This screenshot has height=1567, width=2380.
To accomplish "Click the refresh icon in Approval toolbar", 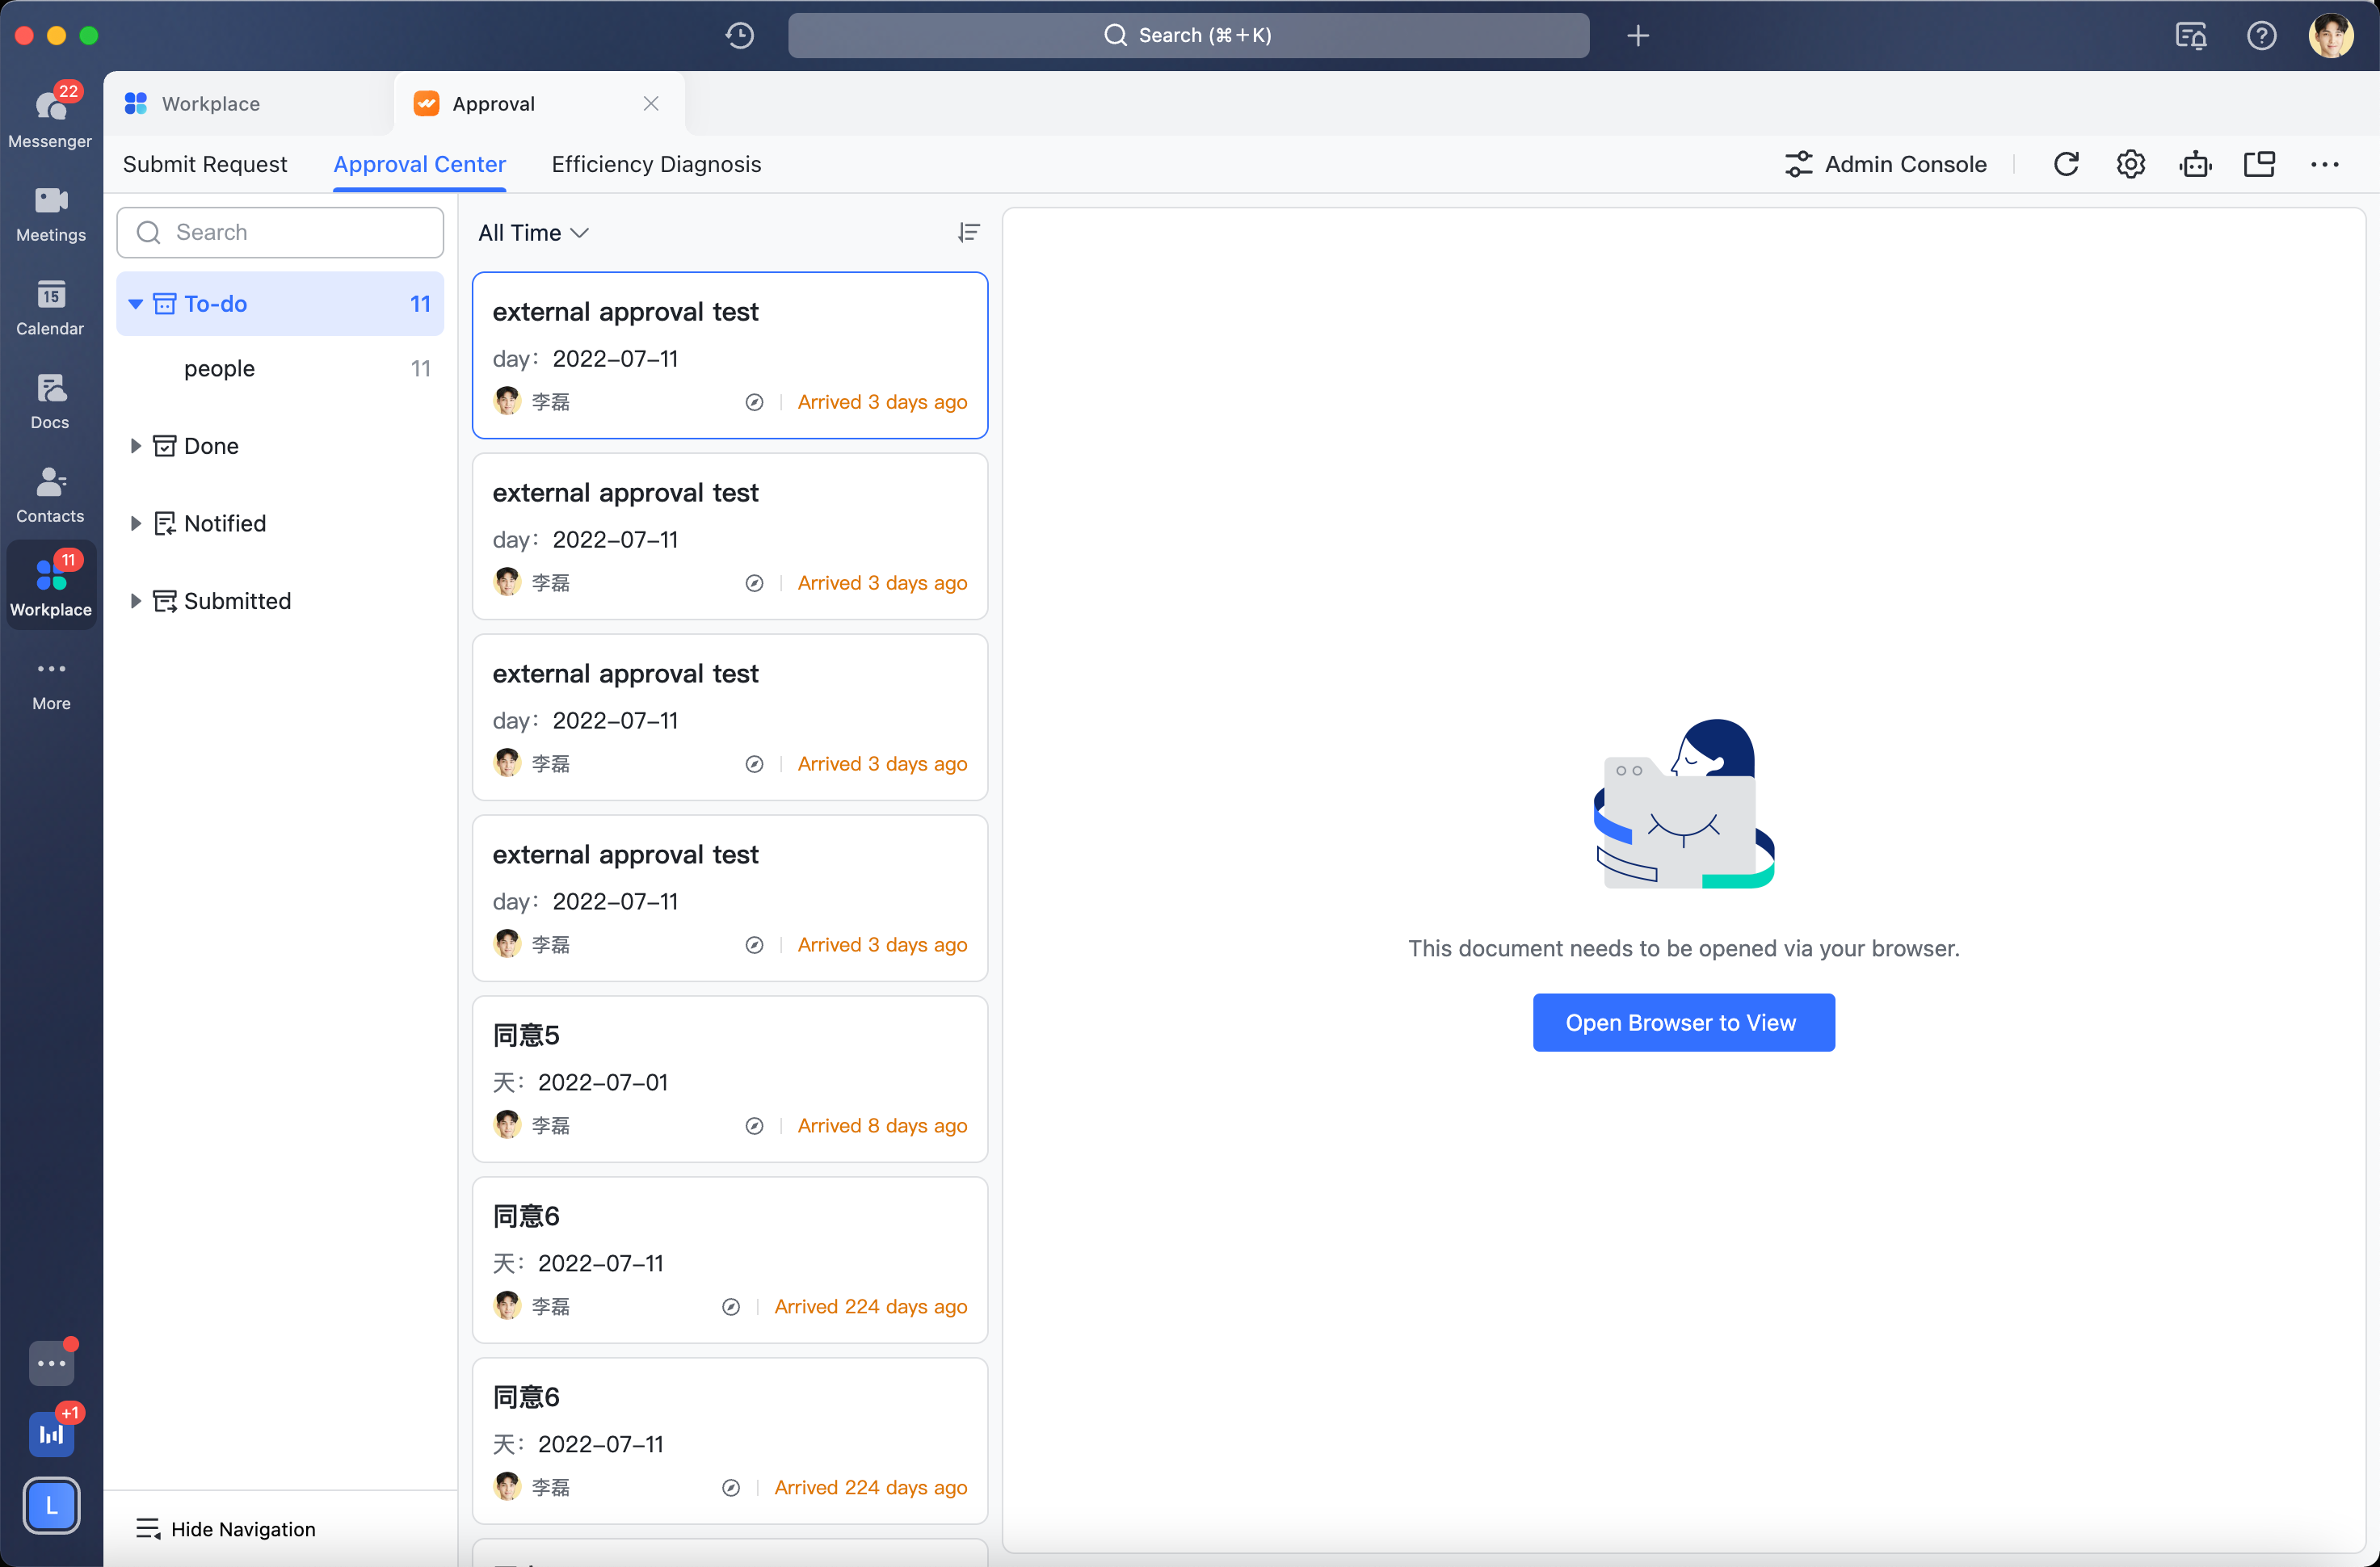I will point(2066,164).
